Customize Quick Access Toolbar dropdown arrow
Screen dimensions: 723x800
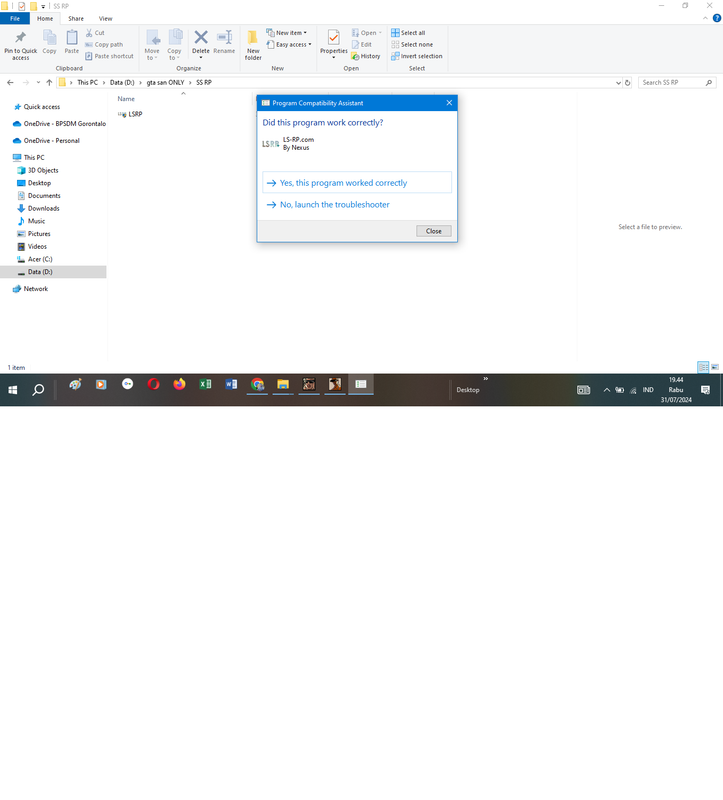[x=43, y=6]
